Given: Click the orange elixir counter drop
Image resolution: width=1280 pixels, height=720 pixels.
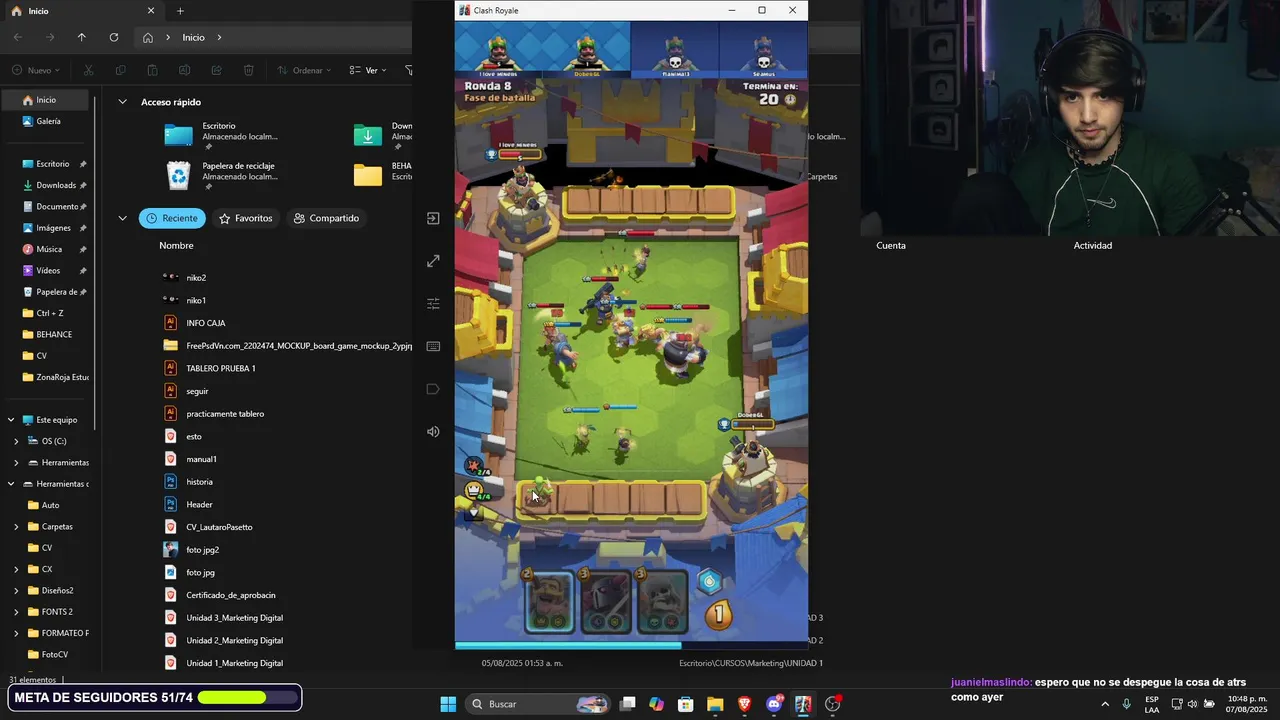Looking at the screenshot, I should pos(718,614).
